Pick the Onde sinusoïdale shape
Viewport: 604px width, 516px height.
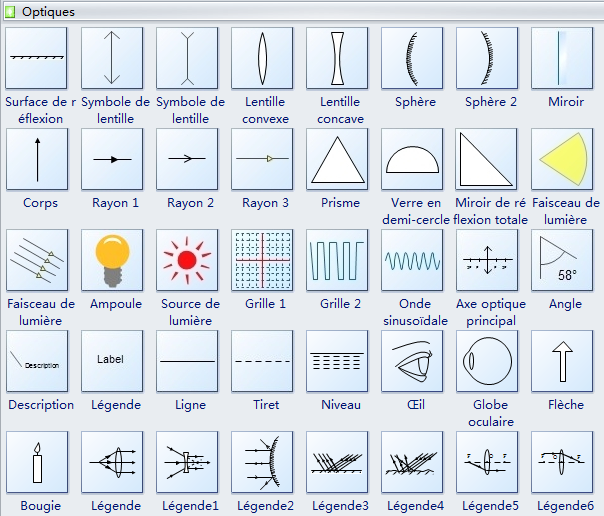point(412,260)
